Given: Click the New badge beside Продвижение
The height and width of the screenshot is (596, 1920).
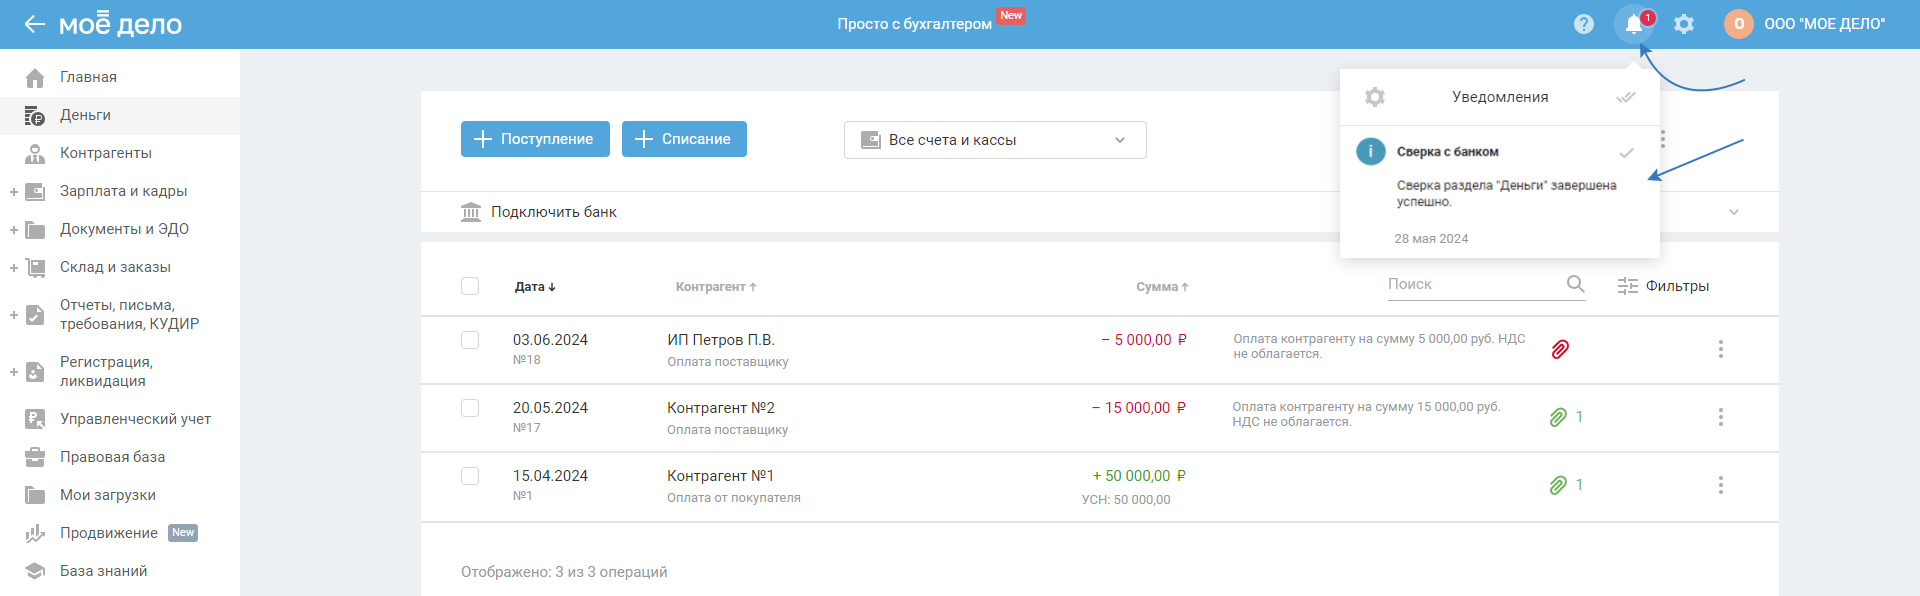Looking at the screenshot, I should pyautogui.click(x=183, y=533).
